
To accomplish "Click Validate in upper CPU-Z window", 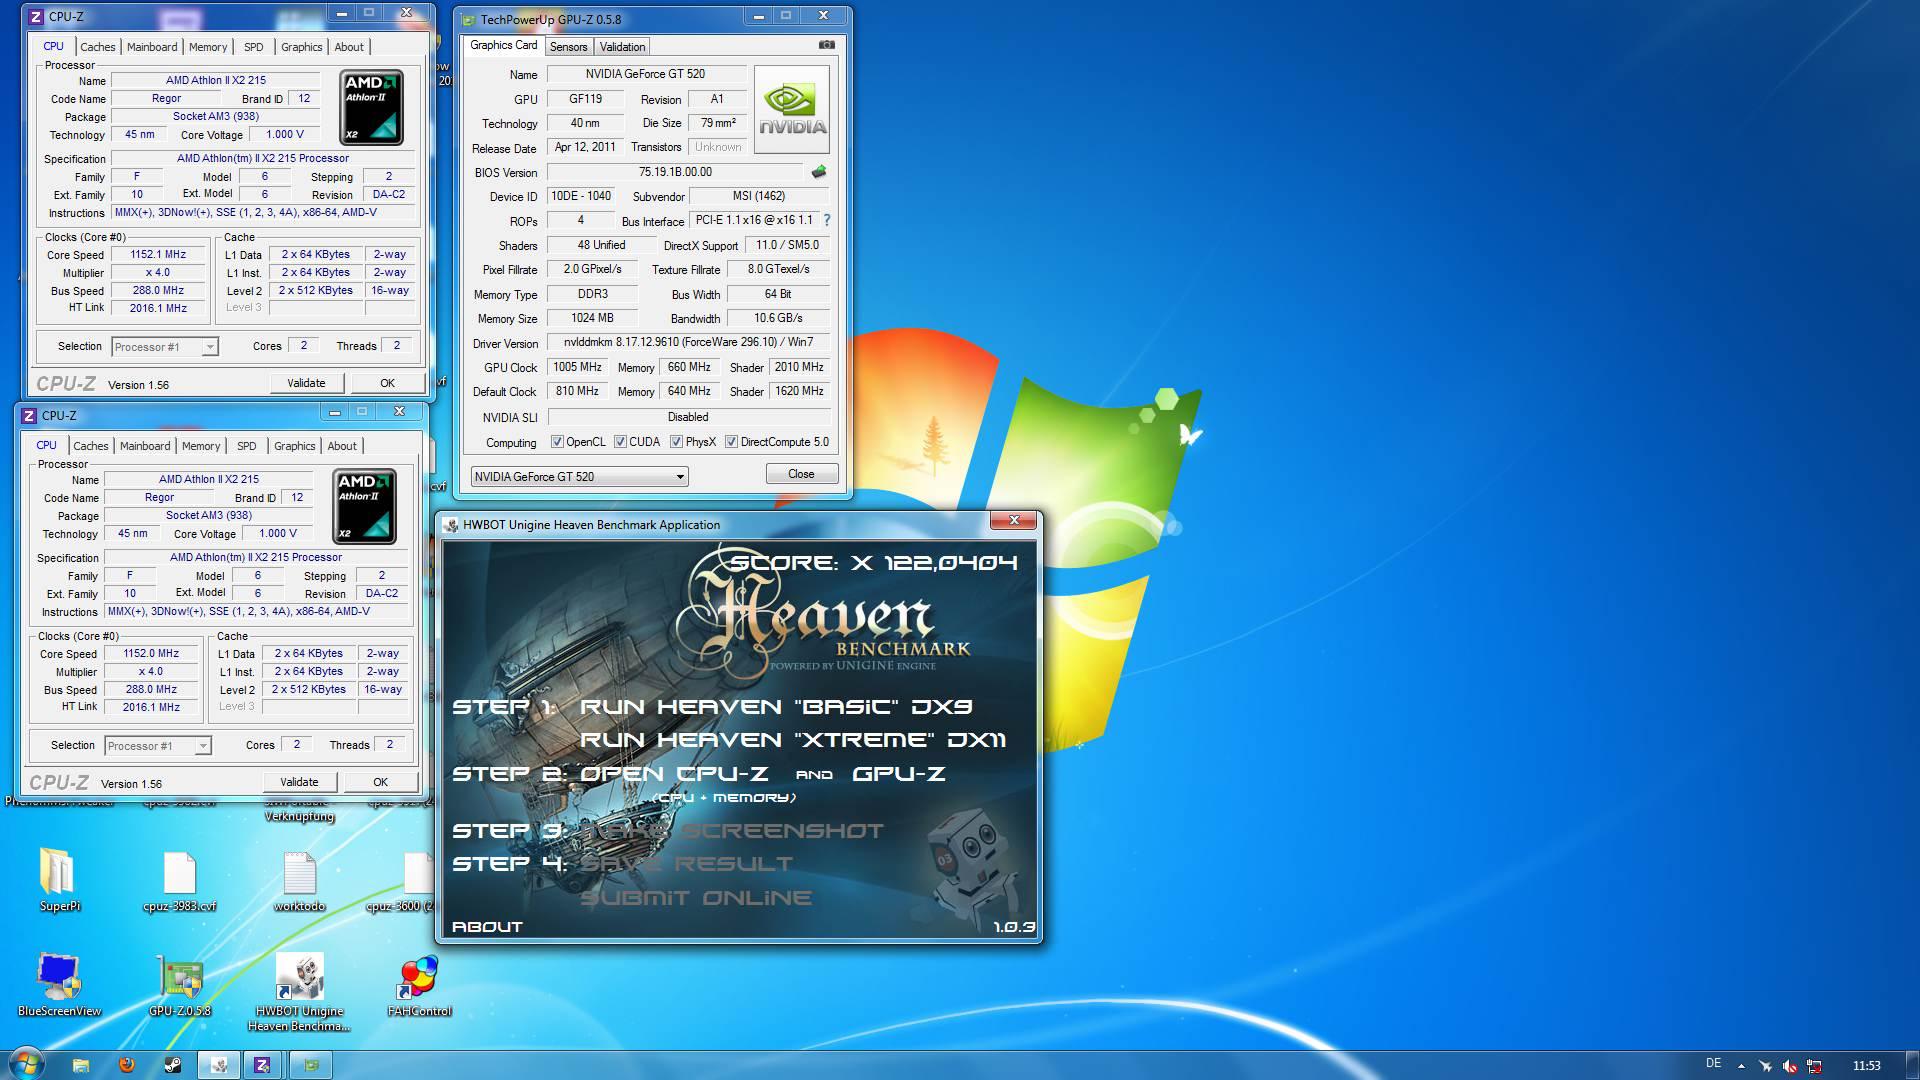I will [x=306, y=383].
